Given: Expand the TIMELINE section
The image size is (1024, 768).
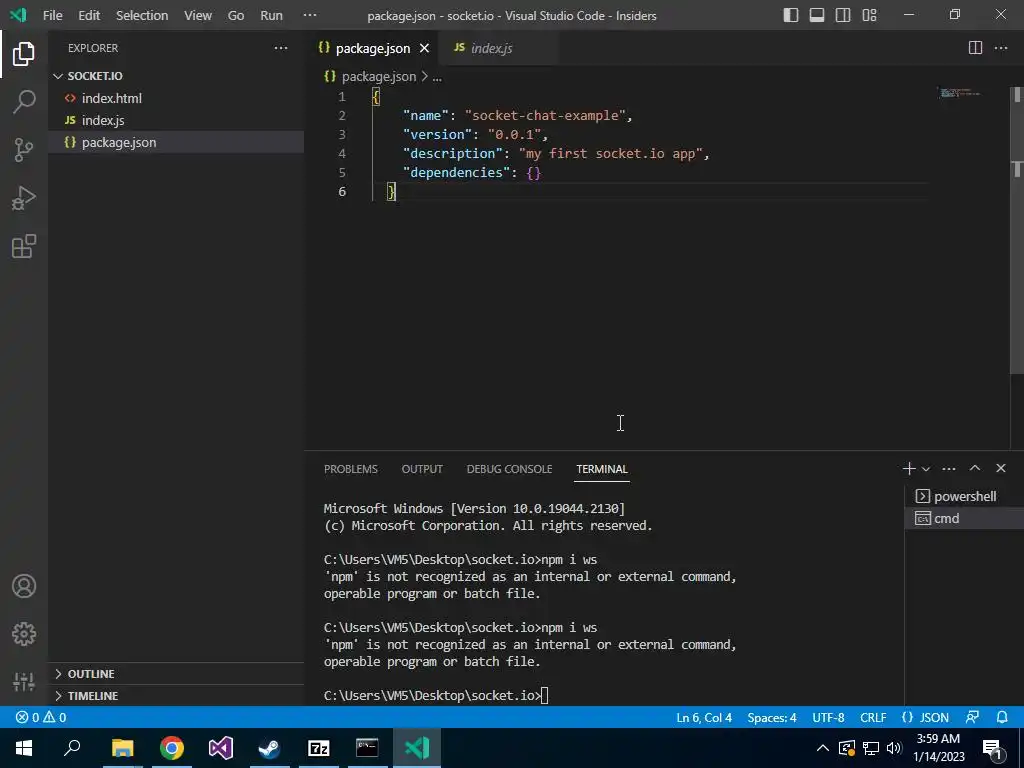Looking at the screenshot, I should (x=176, y=696).
